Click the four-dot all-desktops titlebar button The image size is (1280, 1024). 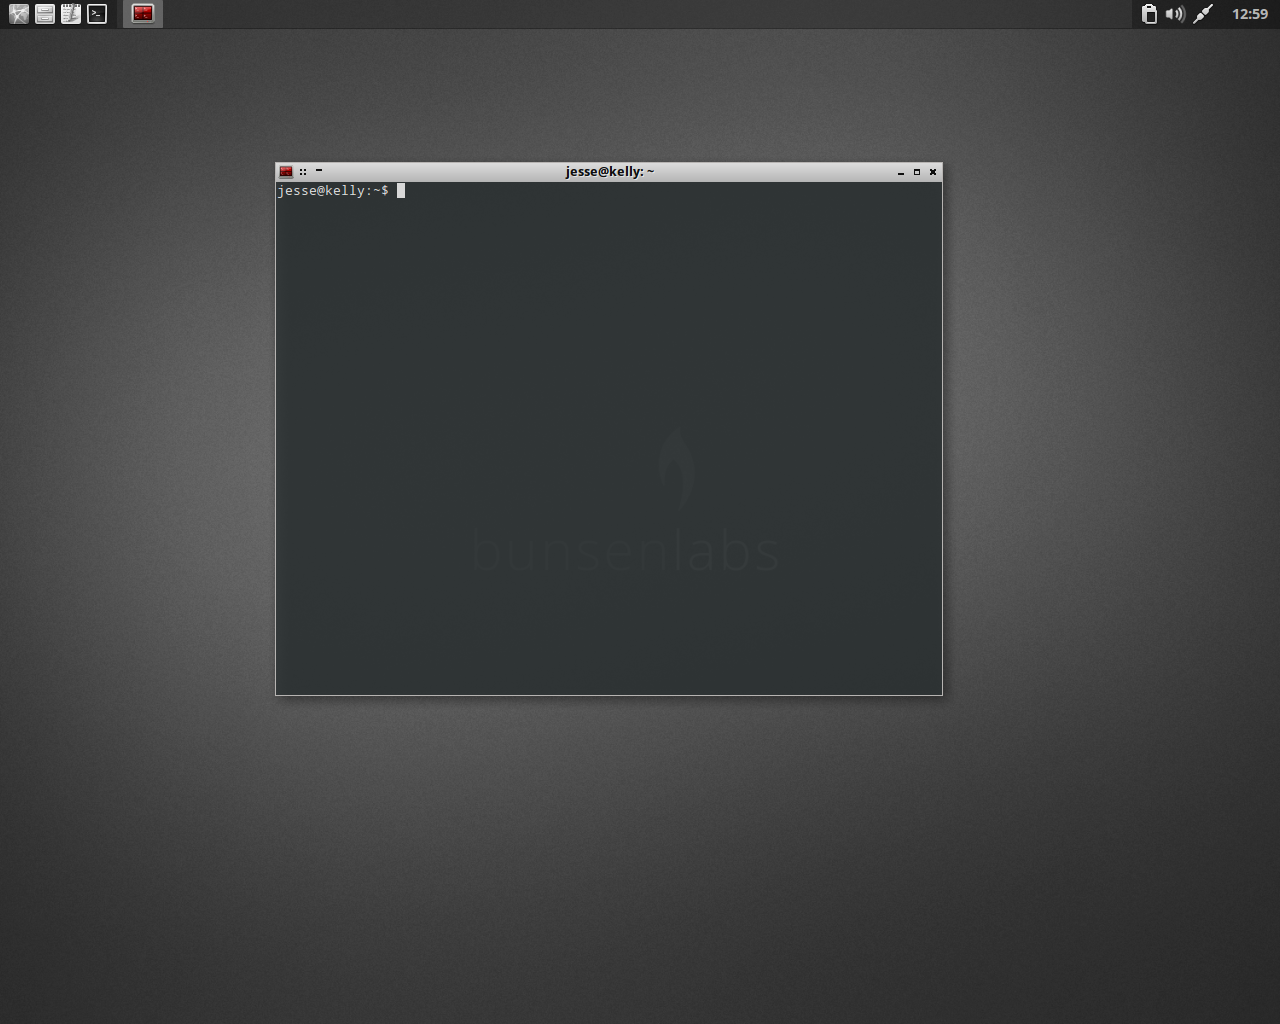pyautogui.click(x=303, y=172)
